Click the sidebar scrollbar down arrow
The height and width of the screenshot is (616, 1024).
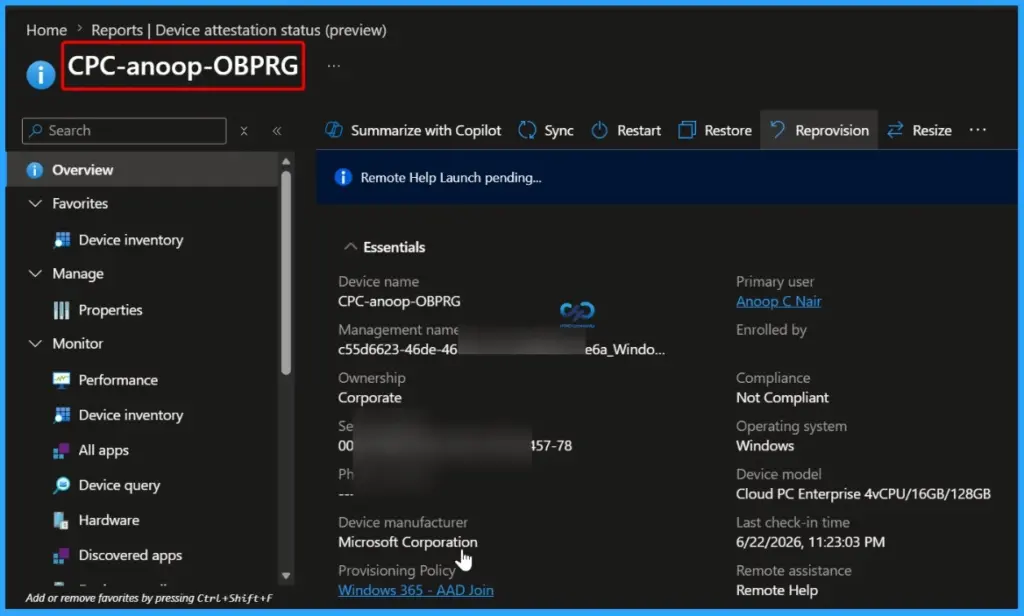point(285,575)
